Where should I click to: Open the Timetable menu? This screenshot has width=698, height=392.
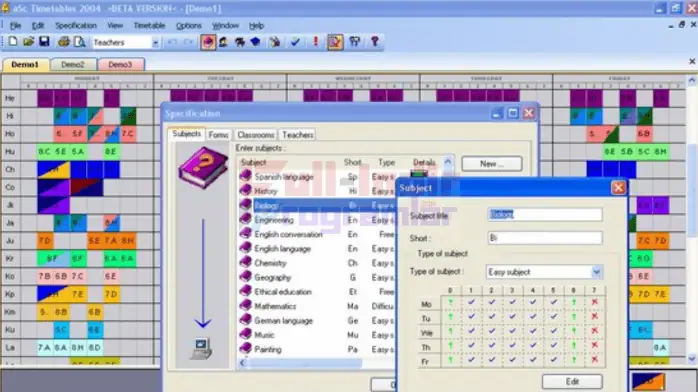pos(149,26)
